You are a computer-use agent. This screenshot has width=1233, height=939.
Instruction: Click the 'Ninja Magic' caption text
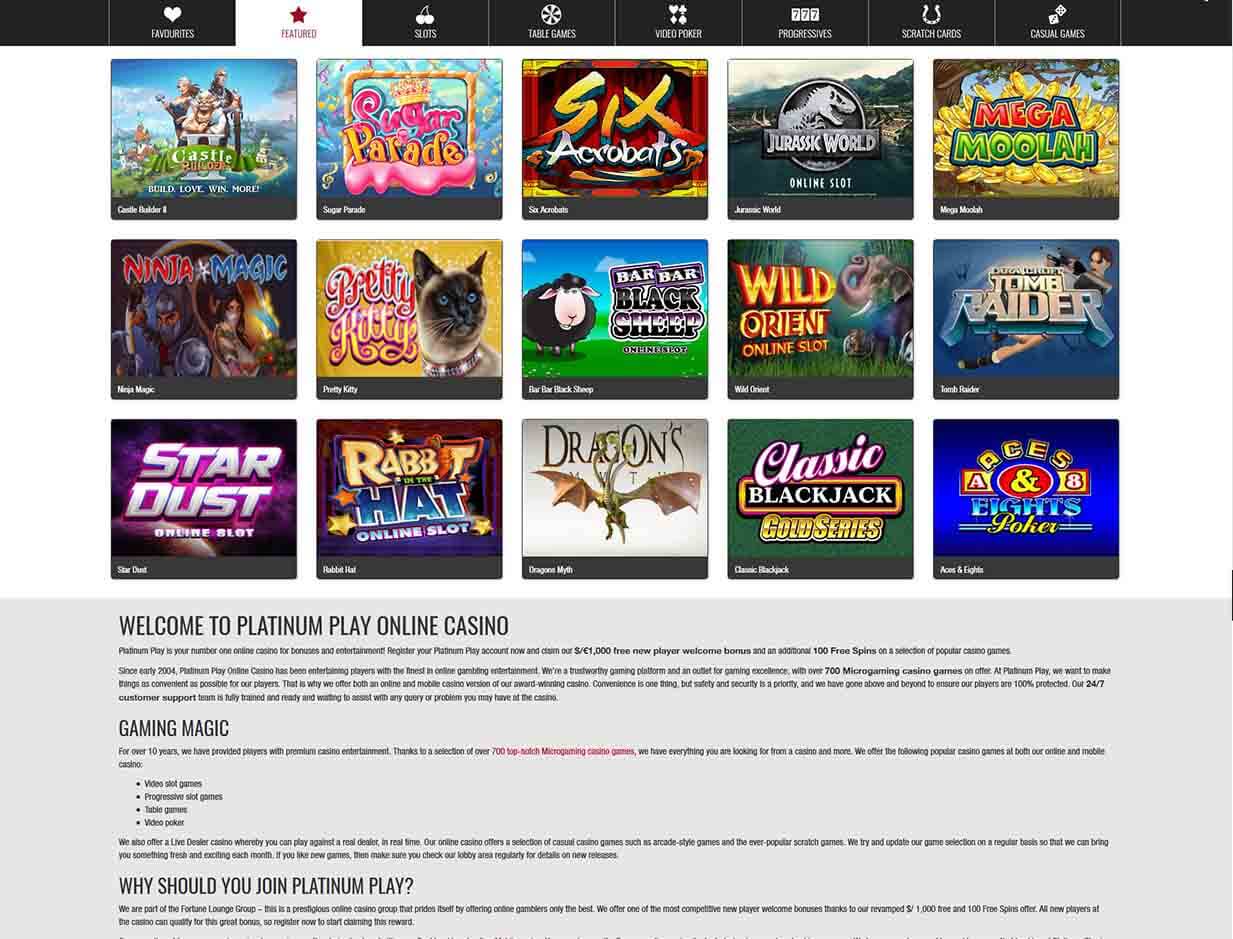[x=136, y=390]
